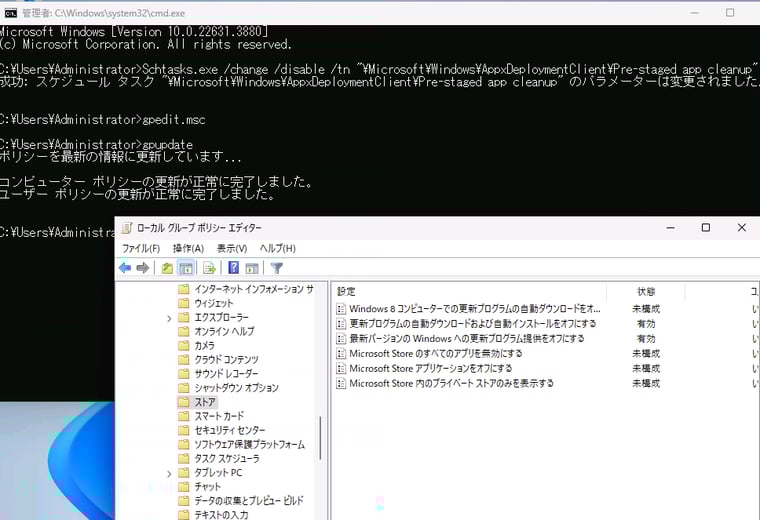Open the ファイル(F) menu

tap(141, 249)
